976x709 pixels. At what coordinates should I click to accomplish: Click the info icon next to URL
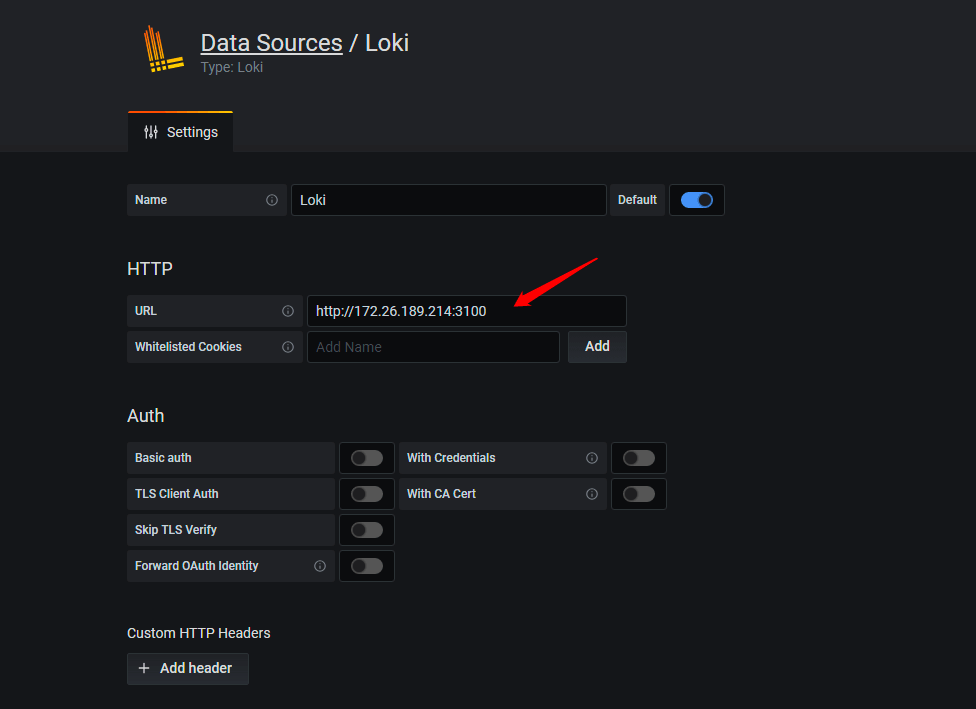click(288, 311)
